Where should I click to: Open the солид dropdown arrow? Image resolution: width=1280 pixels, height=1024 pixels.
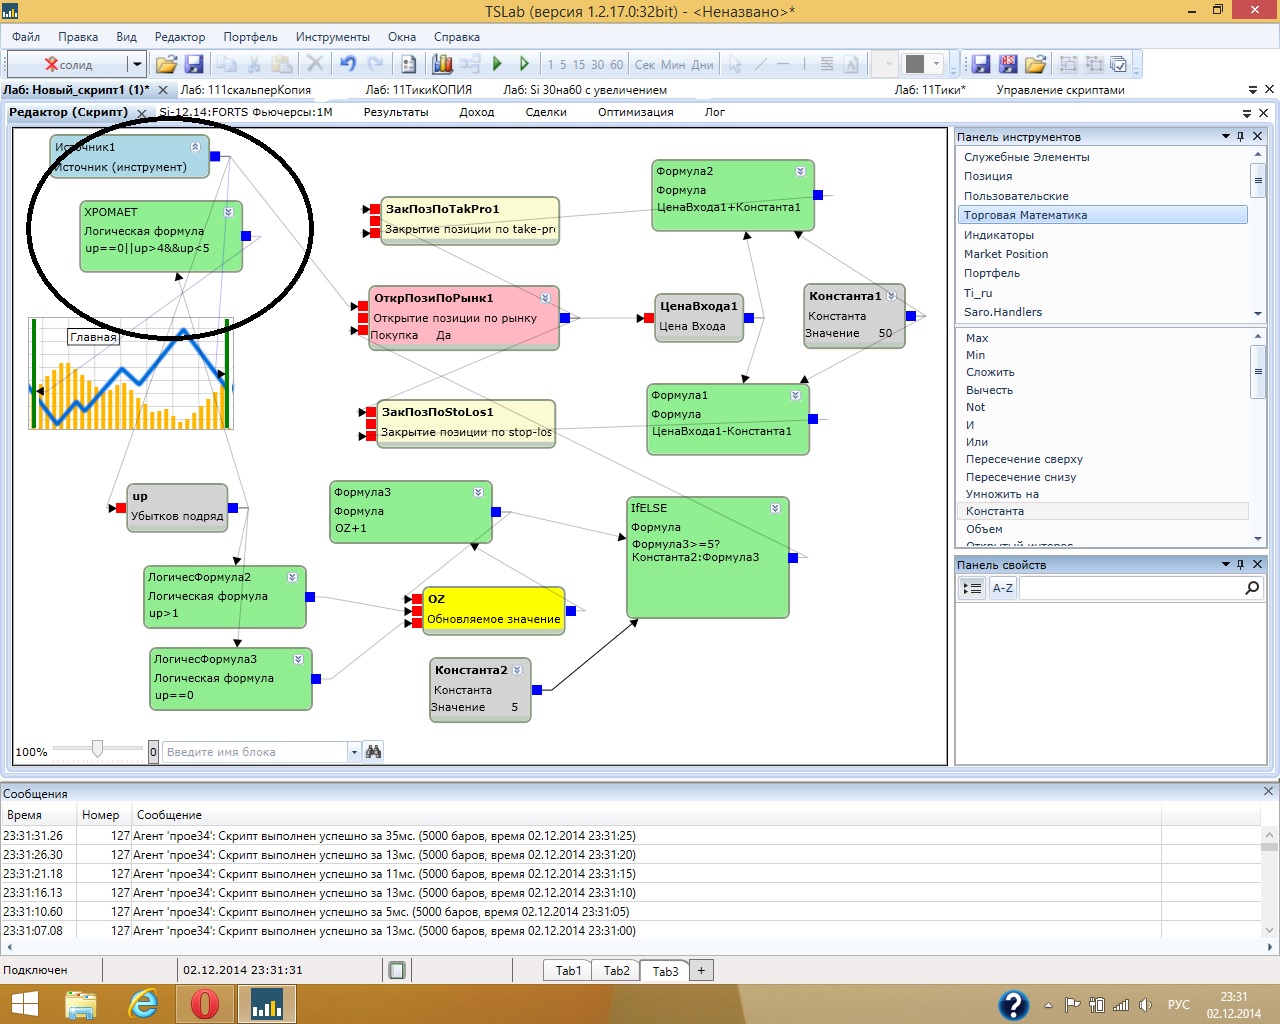137,64
